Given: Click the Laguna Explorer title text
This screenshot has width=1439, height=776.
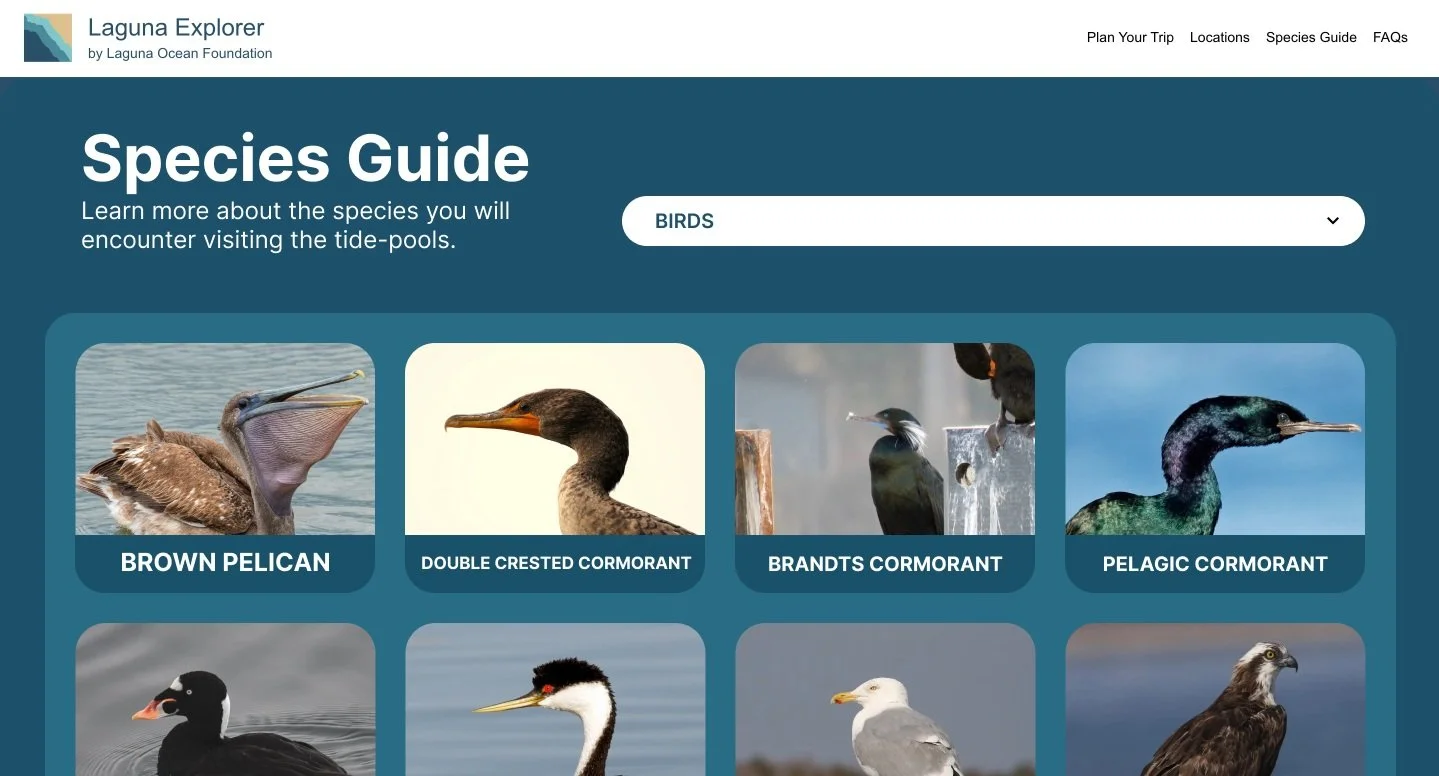Looking at the screenshot, I should tap(176, 28).
